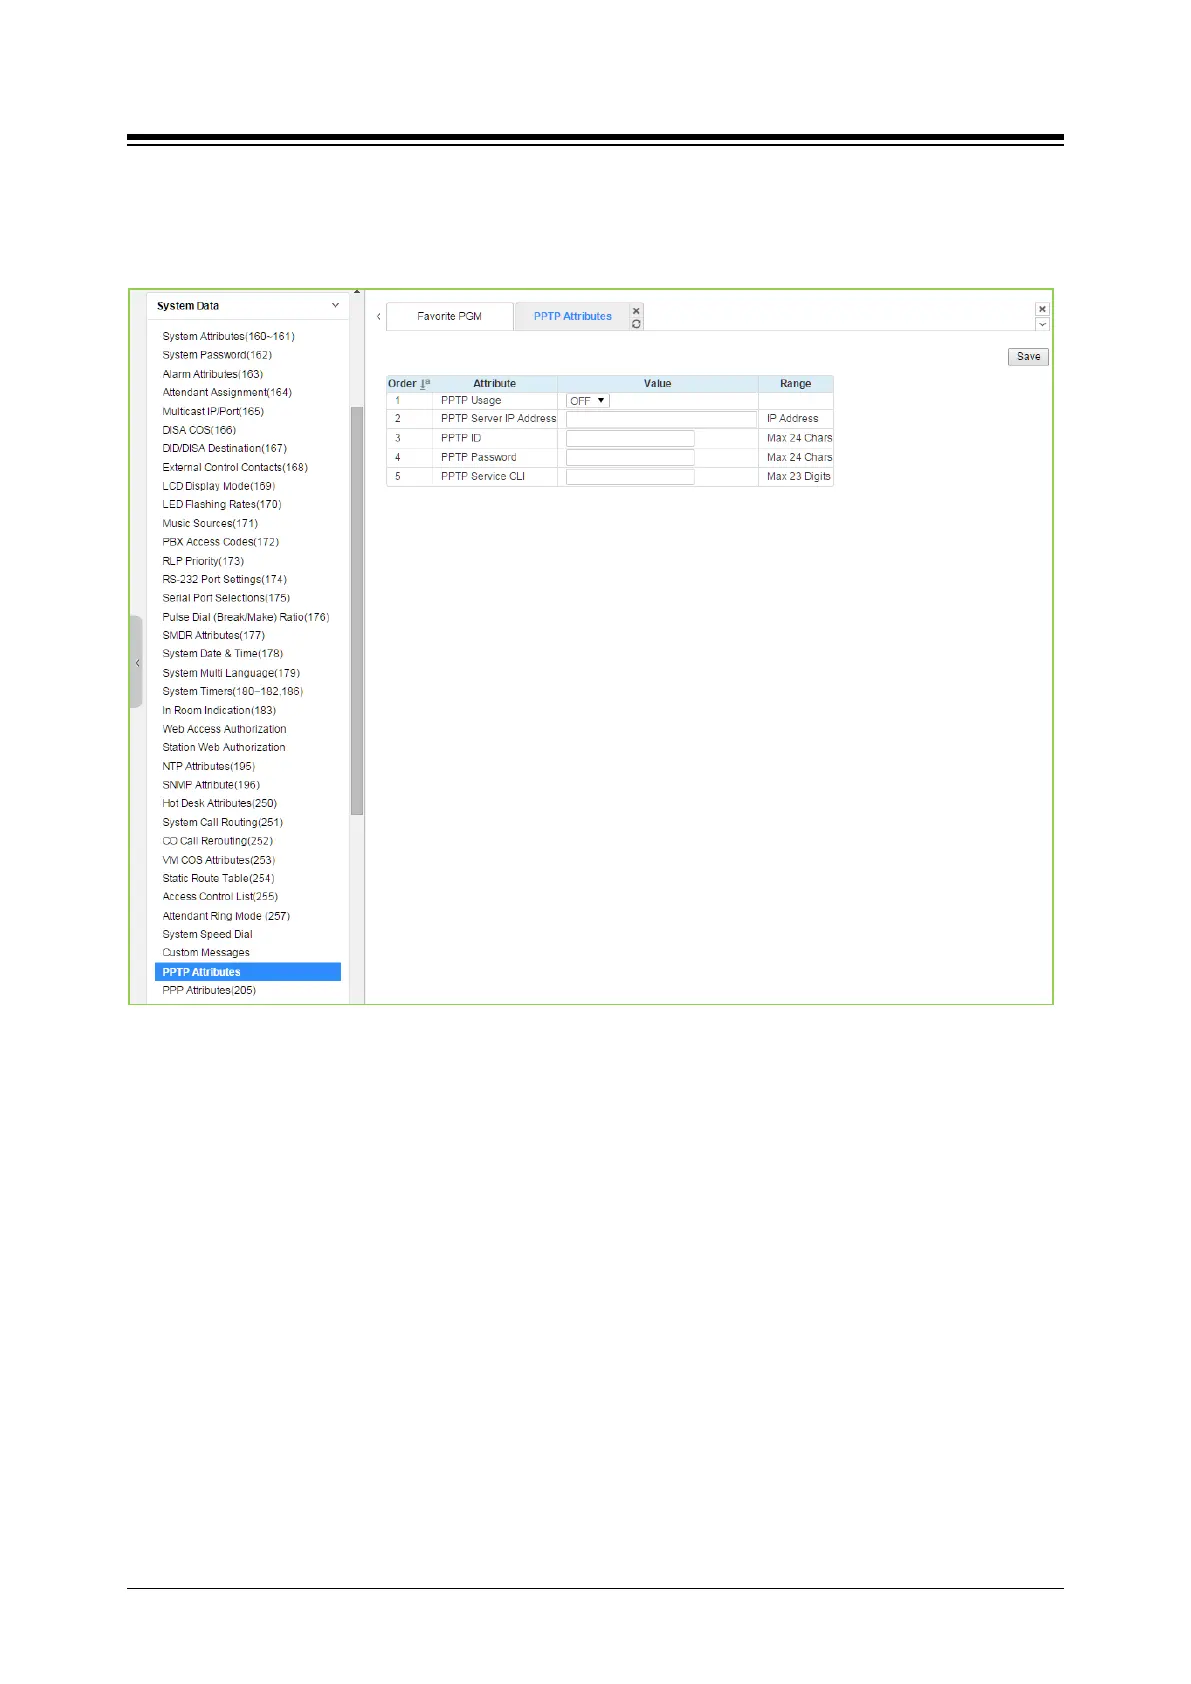Click the sidebar vertical scrollbar thumb
This screenshot has width=1191, height=1684.
tap(357, 610)
